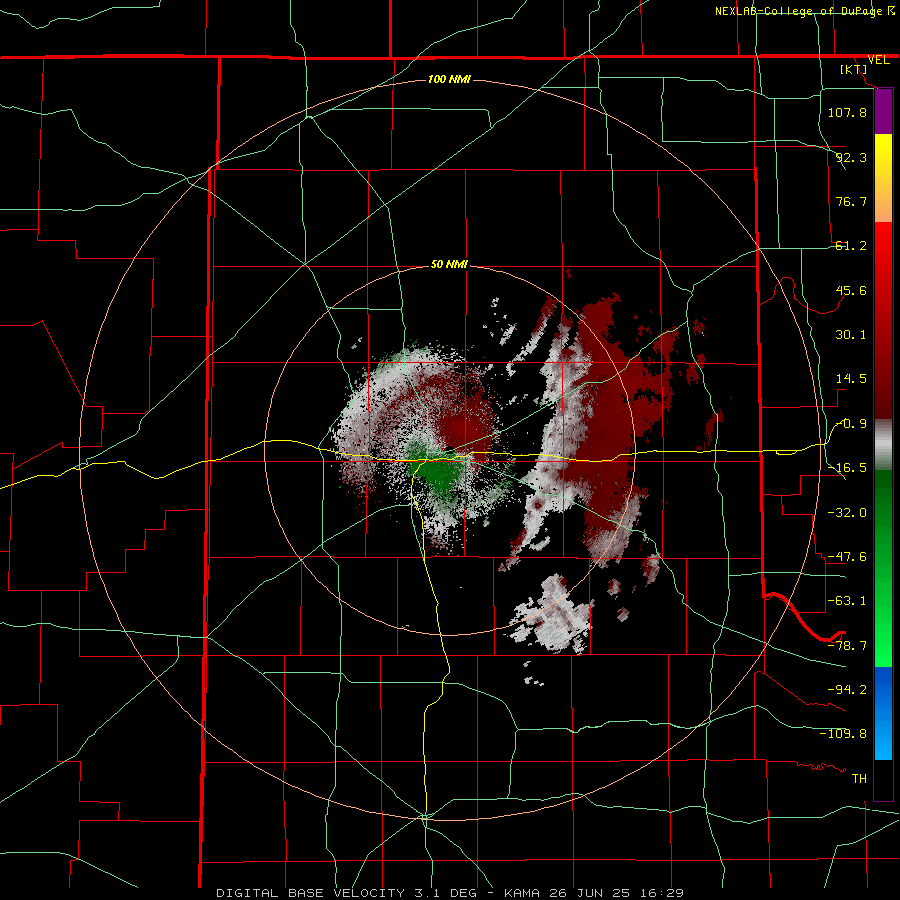Click the 61.2 legend value
900x900 pixels.
851,246
